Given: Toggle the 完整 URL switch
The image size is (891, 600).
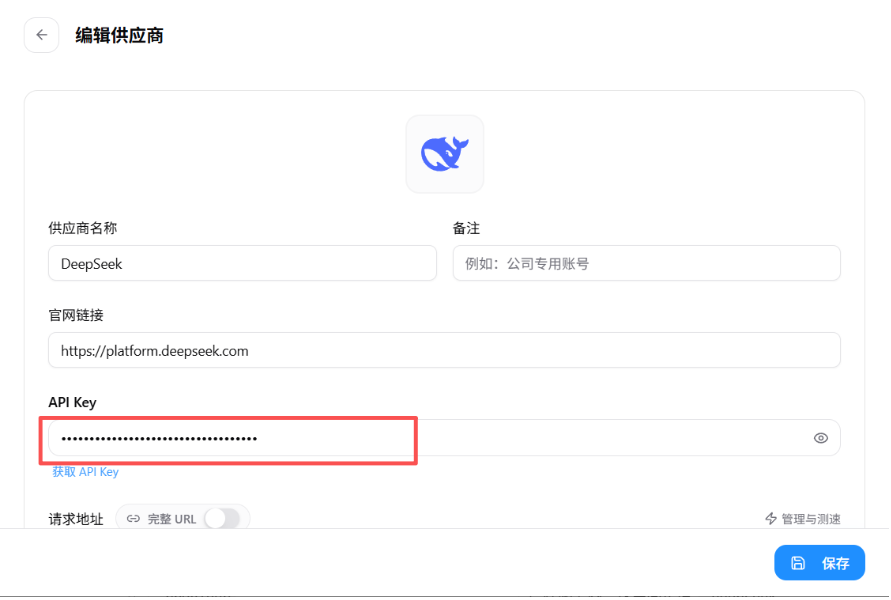Looking at the screenshot, I should coord(222,518).
